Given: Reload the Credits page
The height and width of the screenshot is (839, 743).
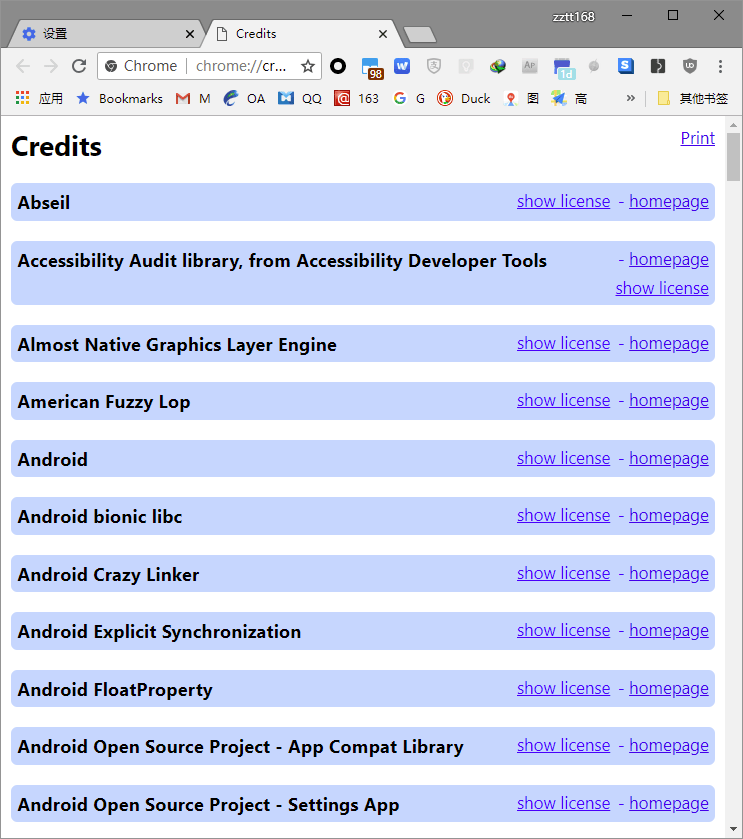Looking at the screenshot, I should coord(79,66).
